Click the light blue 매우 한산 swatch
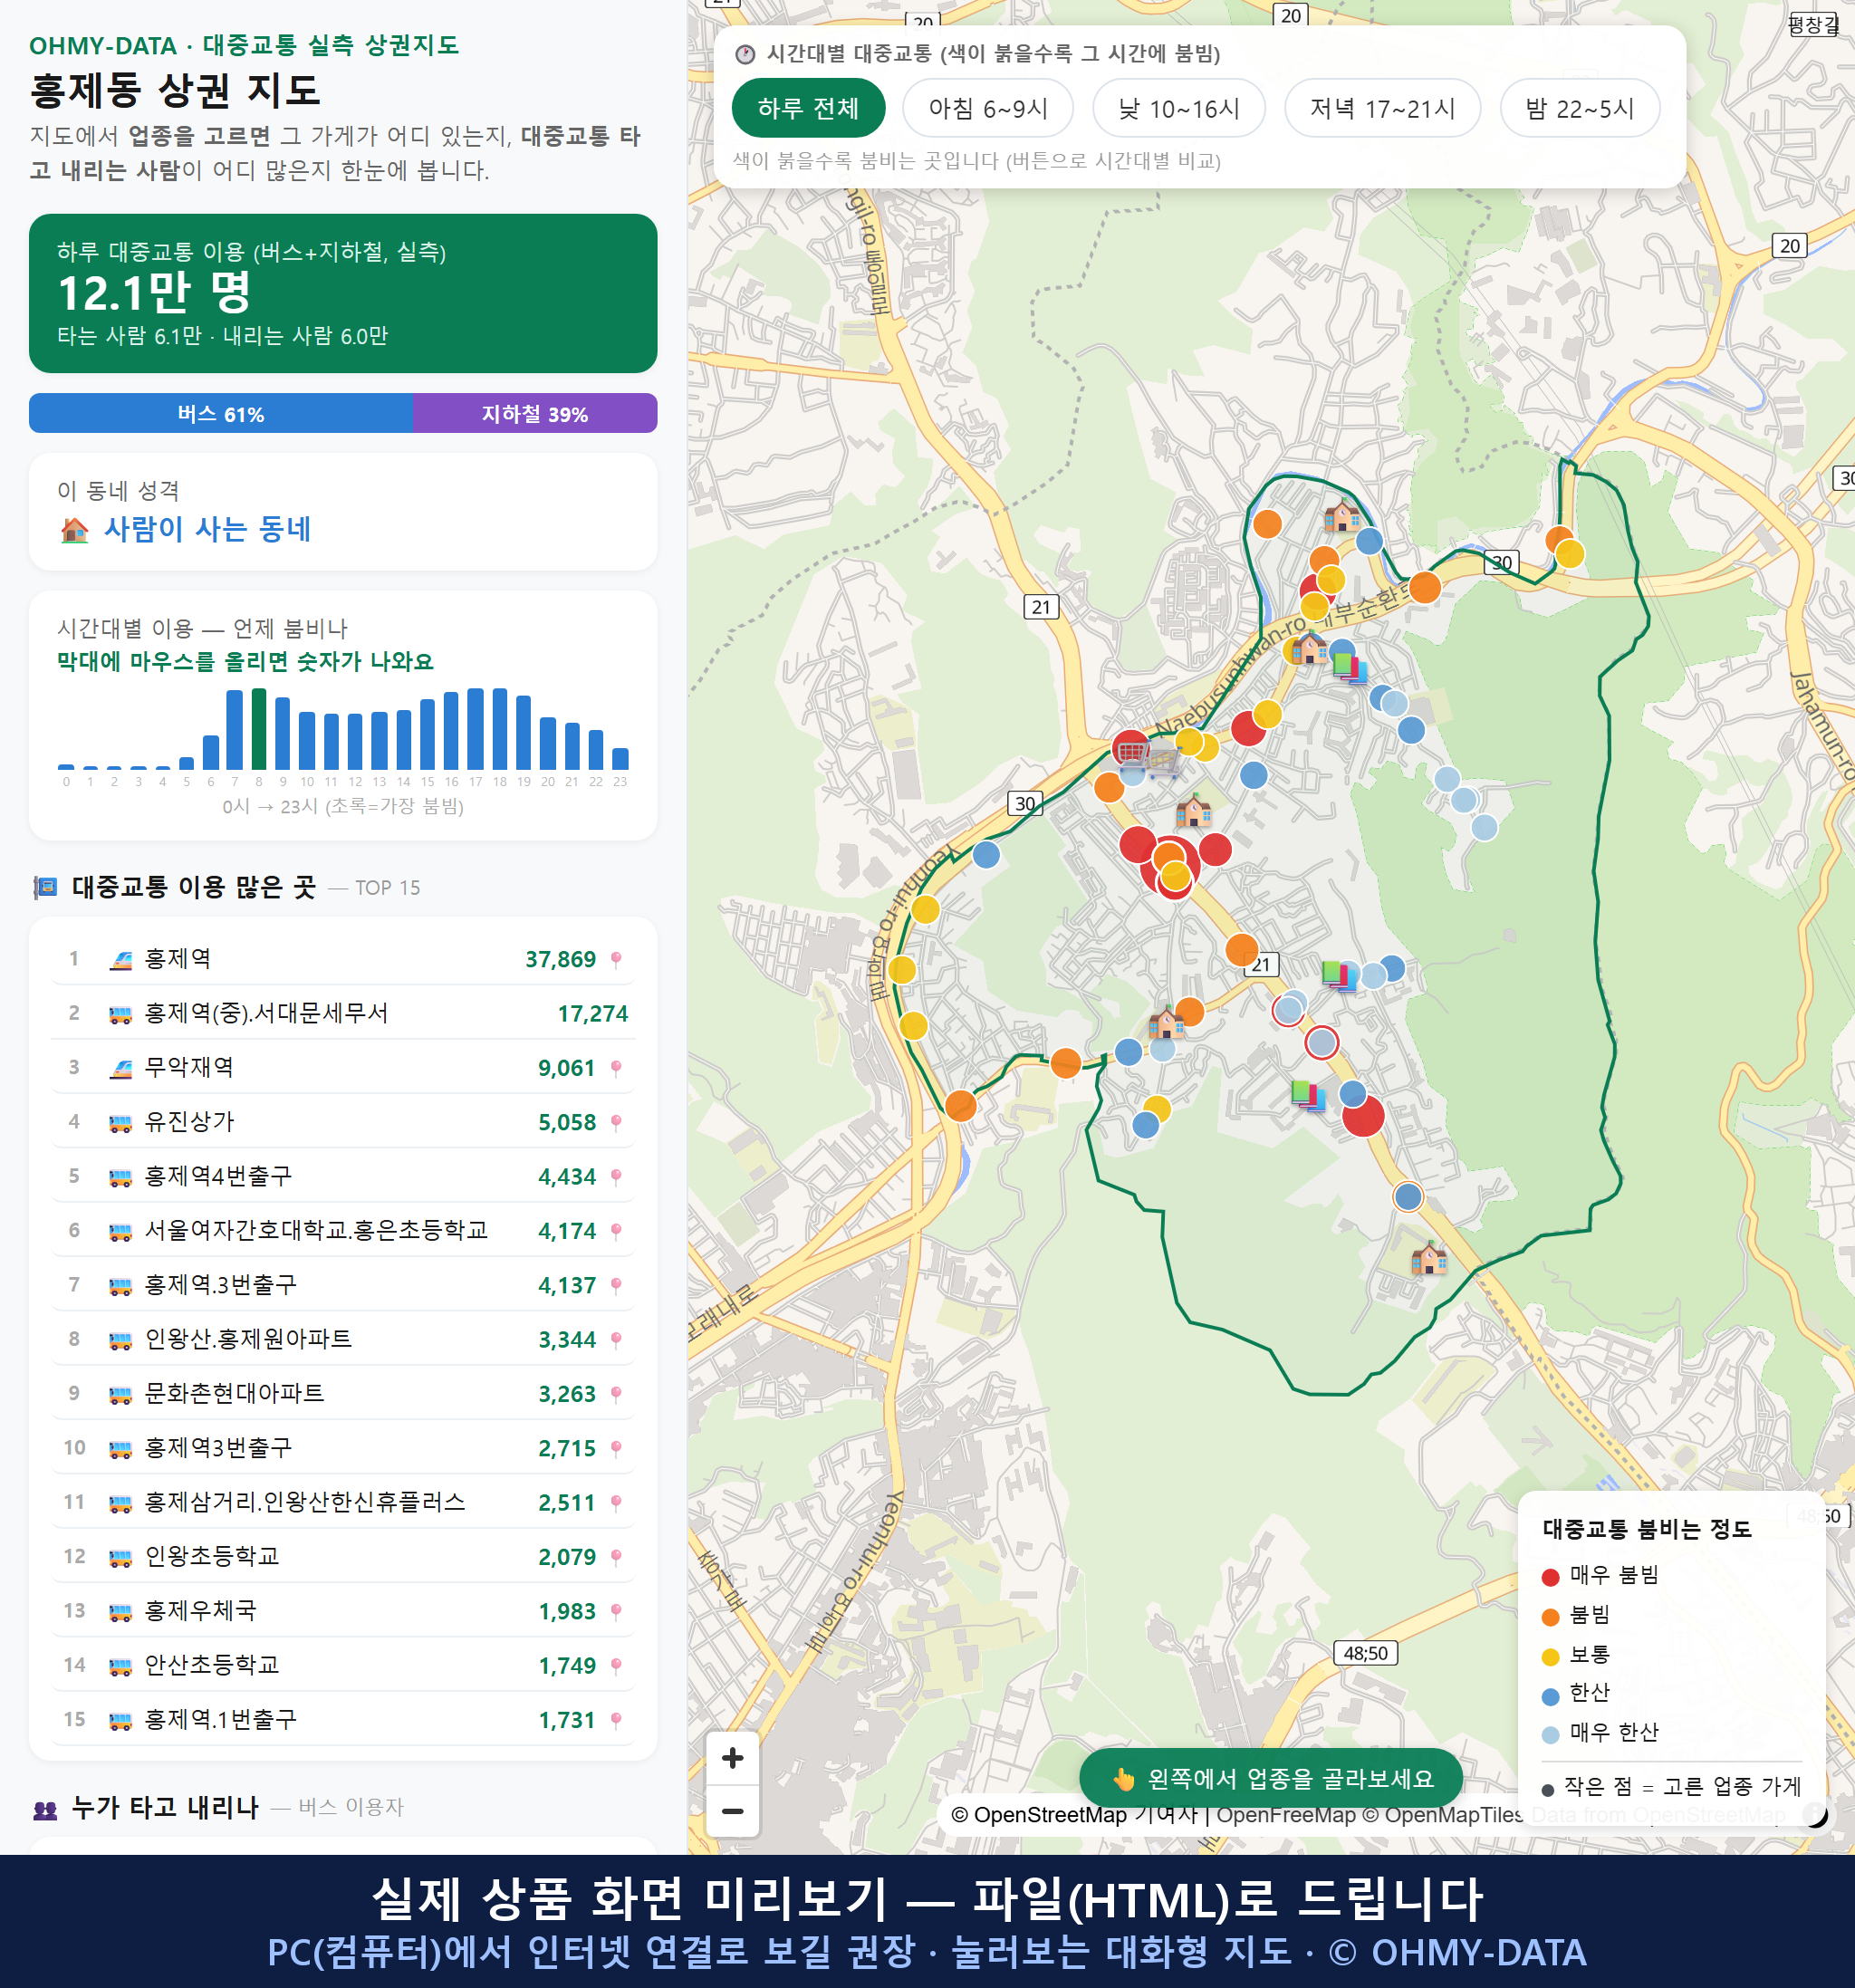The image size is (1855, 1988). (x=1550, y=1735)
